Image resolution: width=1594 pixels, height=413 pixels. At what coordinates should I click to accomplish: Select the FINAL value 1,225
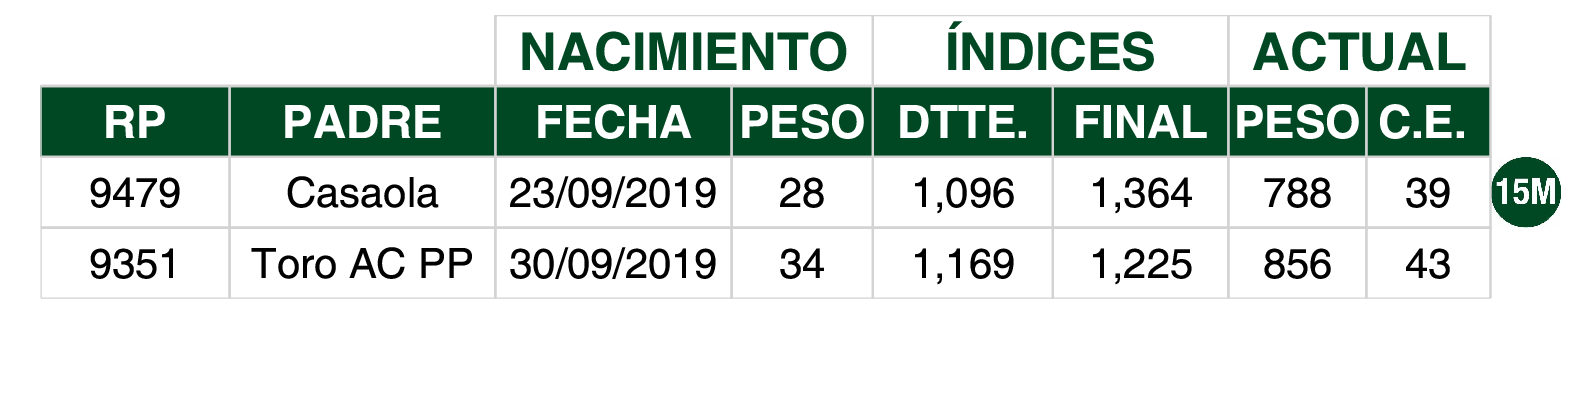[x=1140, y=264]
